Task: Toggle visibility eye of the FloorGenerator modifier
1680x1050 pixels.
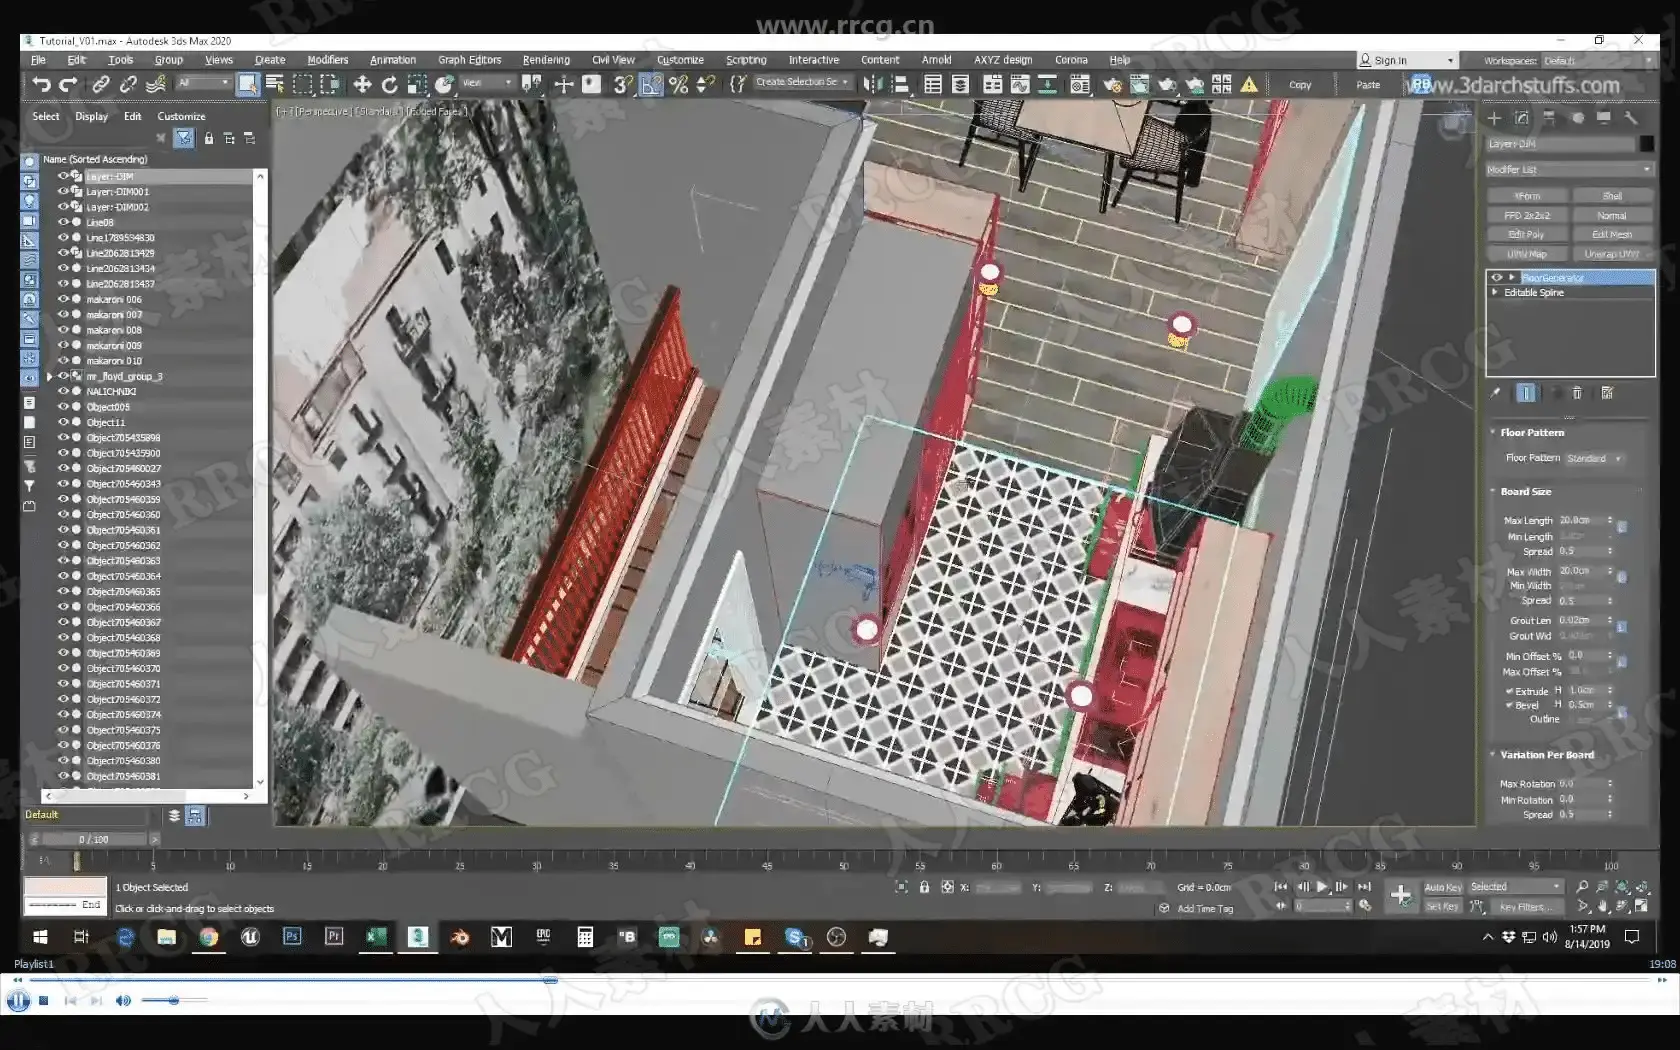Action: click(1497, 278)
